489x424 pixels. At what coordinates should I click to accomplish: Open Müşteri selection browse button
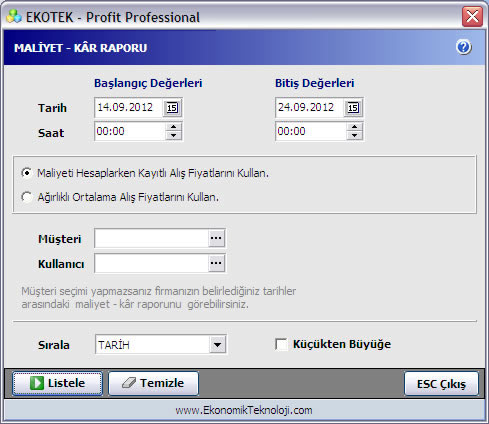tap(216, 238)
